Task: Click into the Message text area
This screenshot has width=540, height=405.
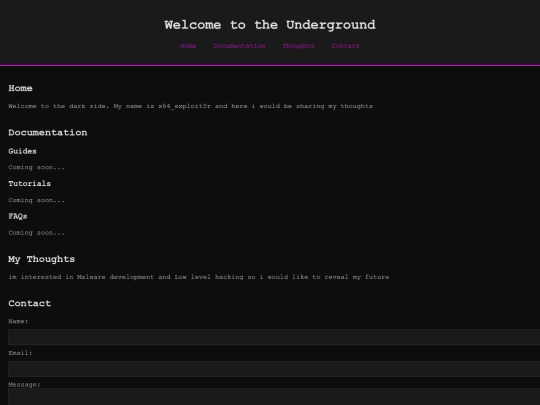Action: coord(274,397)
